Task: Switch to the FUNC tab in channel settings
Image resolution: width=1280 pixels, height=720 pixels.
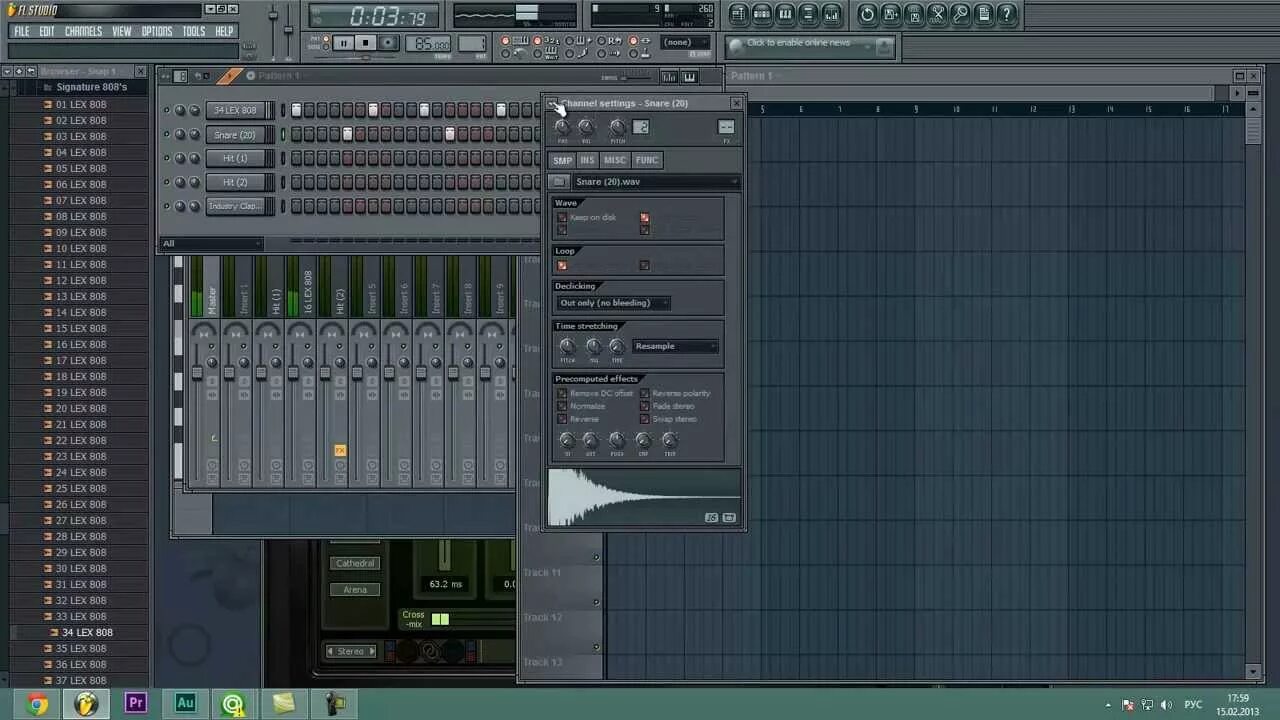Action: pyautogui.click(x=646, y=160)
